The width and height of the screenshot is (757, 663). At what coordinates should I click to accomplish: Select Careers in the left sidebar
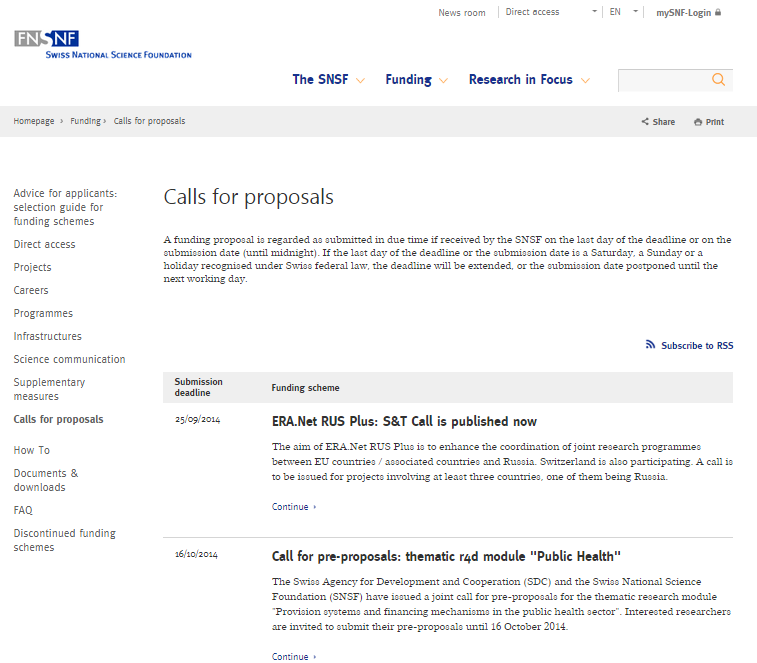click(31, 290)
